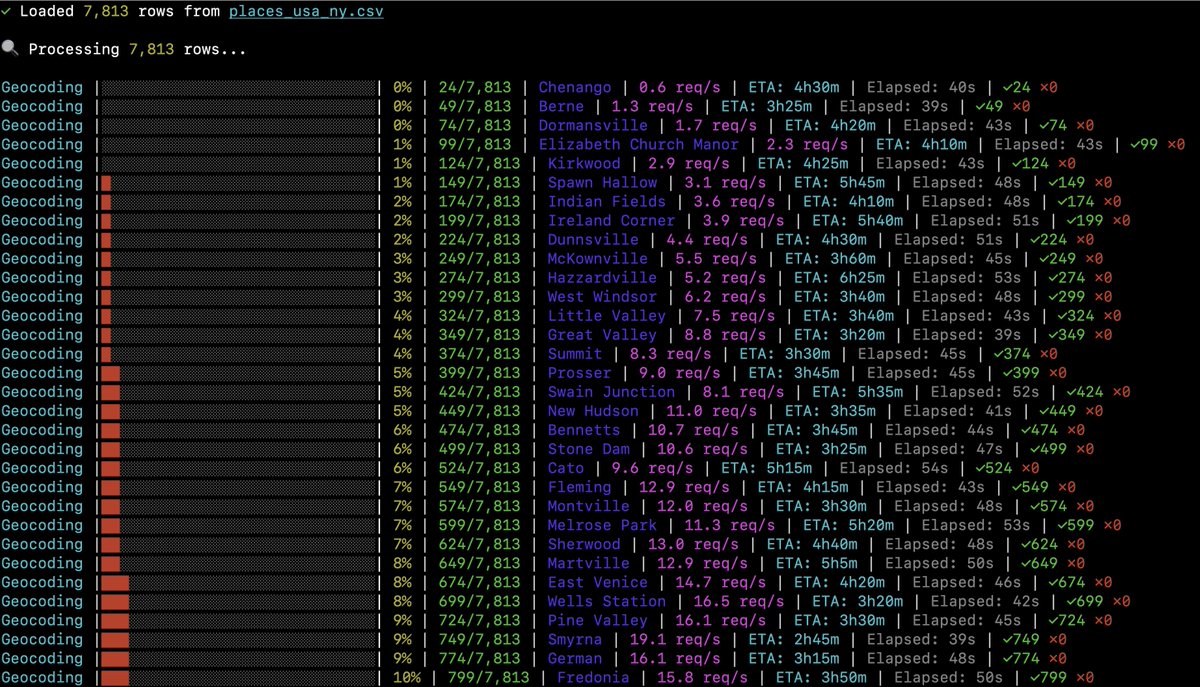Screen dimensions: 1200x687
Task: Select the West Windsor text
Action: click(x=602, y=297)
